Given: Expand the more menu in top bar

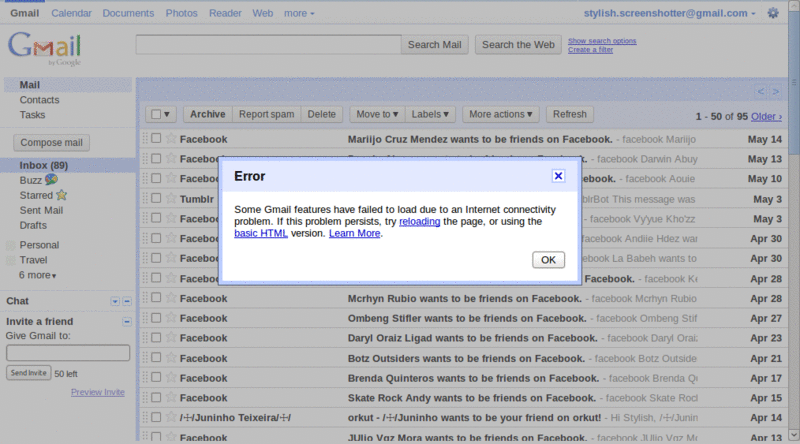Looking at the screenshot, I should [299, 13].
